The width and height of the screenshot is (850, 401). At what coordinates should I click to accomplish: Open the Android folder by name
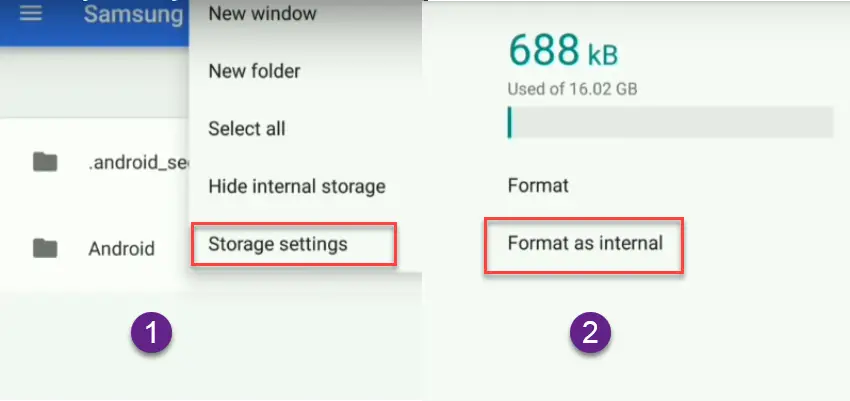click(x=122, y=249)
